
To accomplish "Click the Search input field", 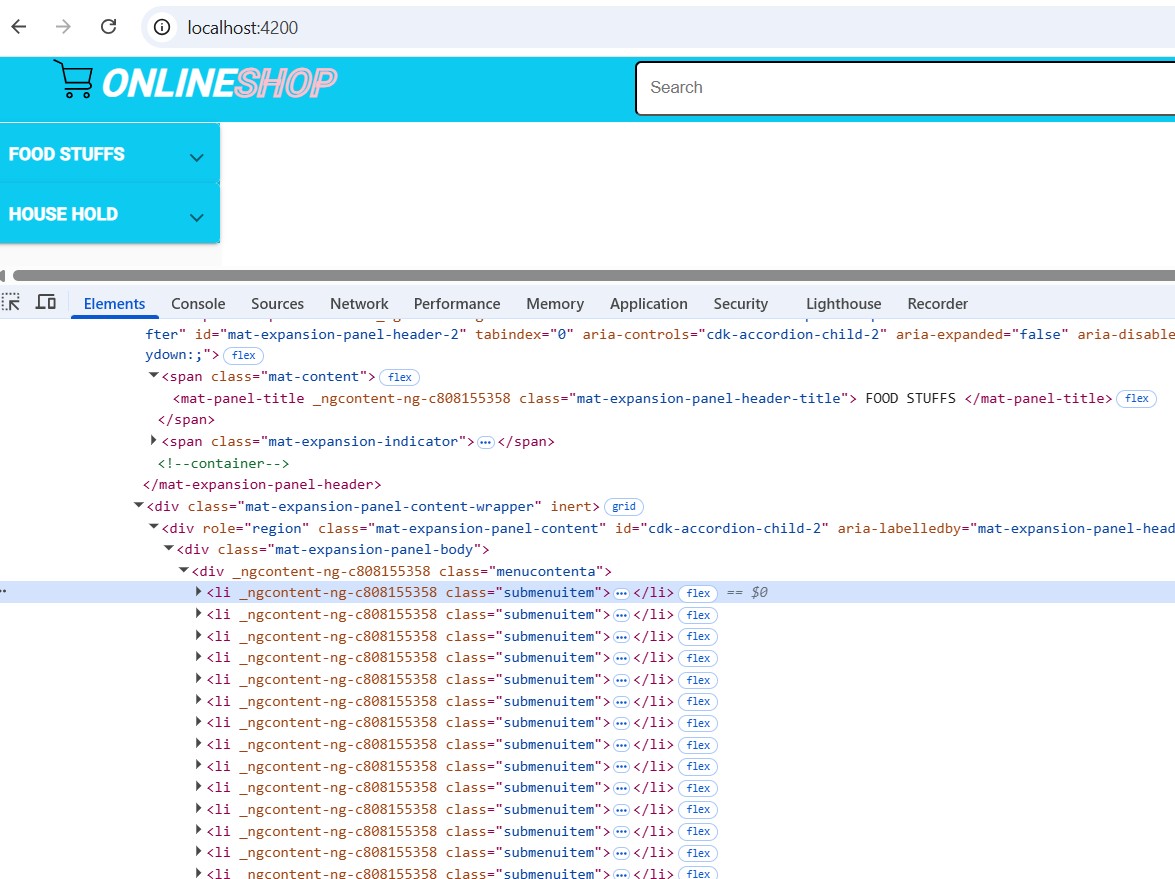I will pyautogui.click(x=905, y=88).
